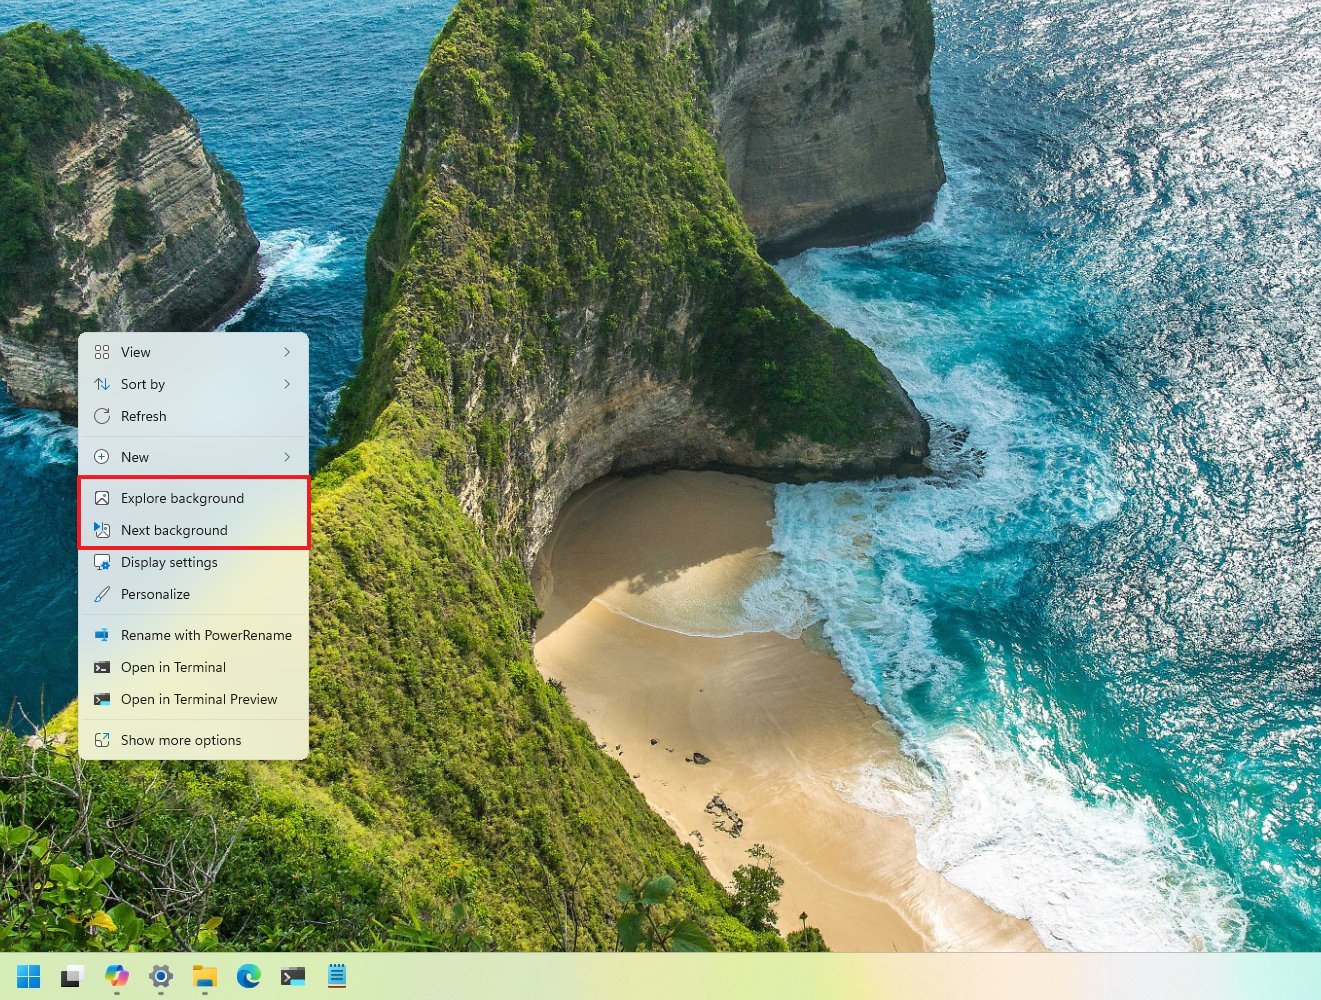Click the View grid icon
This screenshot has height=1000, width=1321.
pos(103,351)
